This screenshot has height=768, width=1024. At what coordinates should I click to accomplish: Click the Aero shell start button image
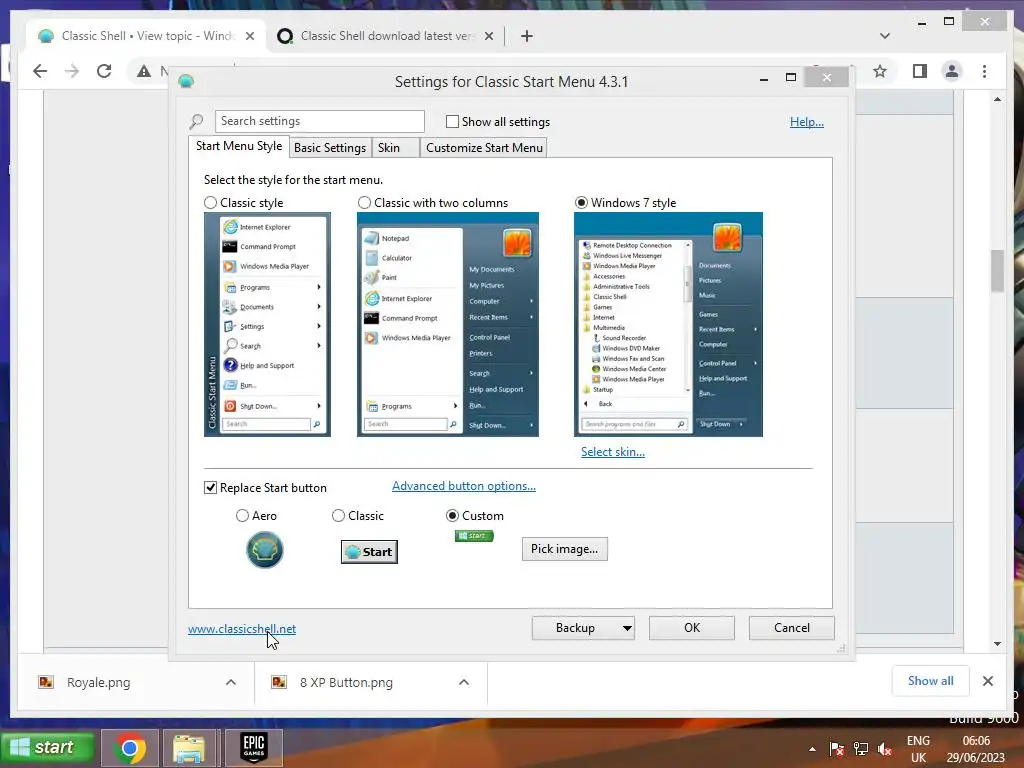tap(264, 550)
